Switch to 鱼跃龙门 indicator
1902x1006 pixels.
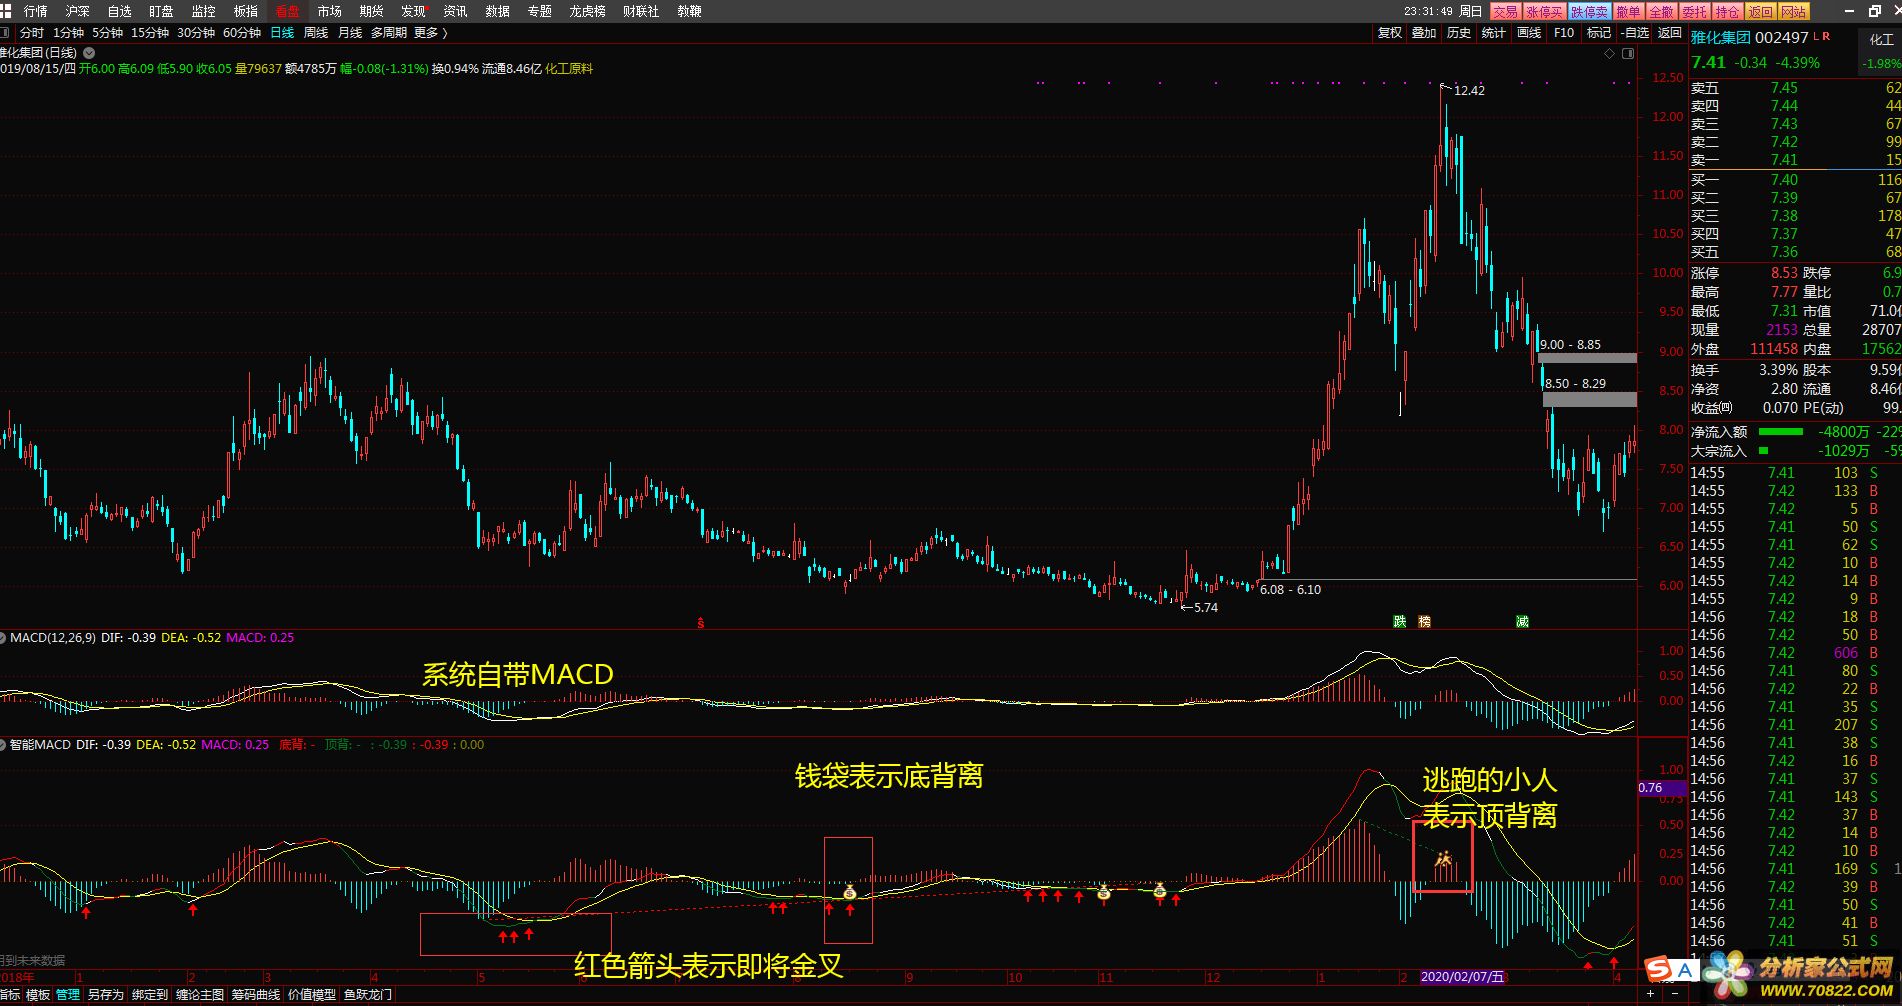click(368, 995)
